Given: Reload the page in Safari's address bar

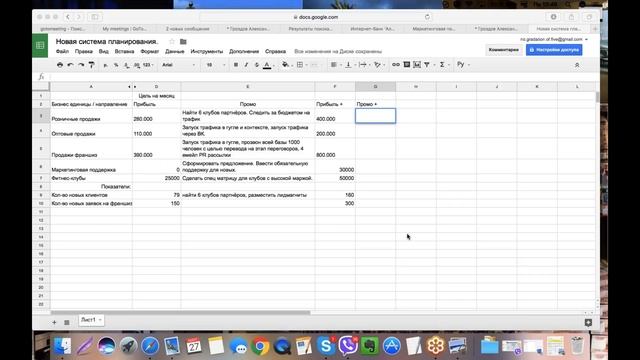Looking at the screenshot, I should (x=427, y=17).
